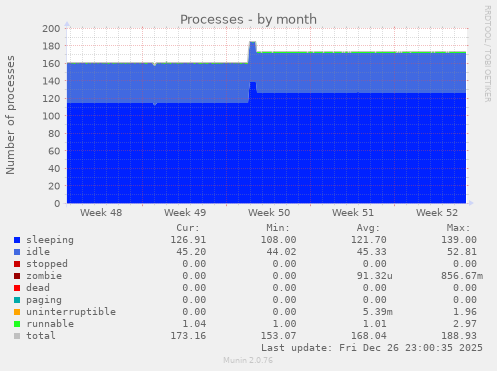Click the dark red zombie swatch

click(17, 276)
